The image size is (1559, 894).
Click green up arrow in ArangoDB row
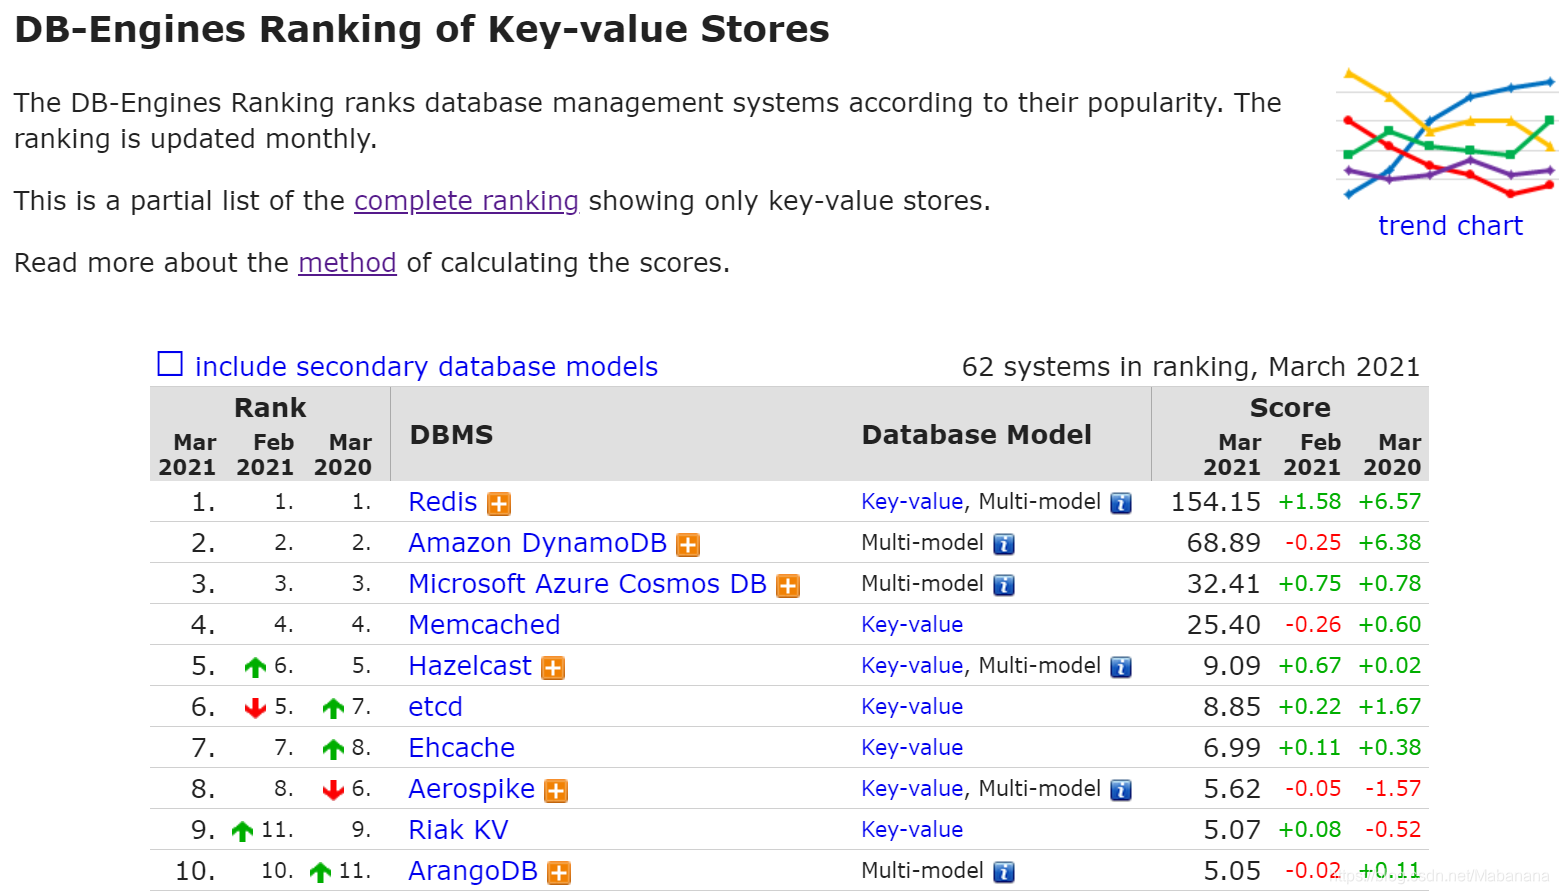click(x=320, y=872)
